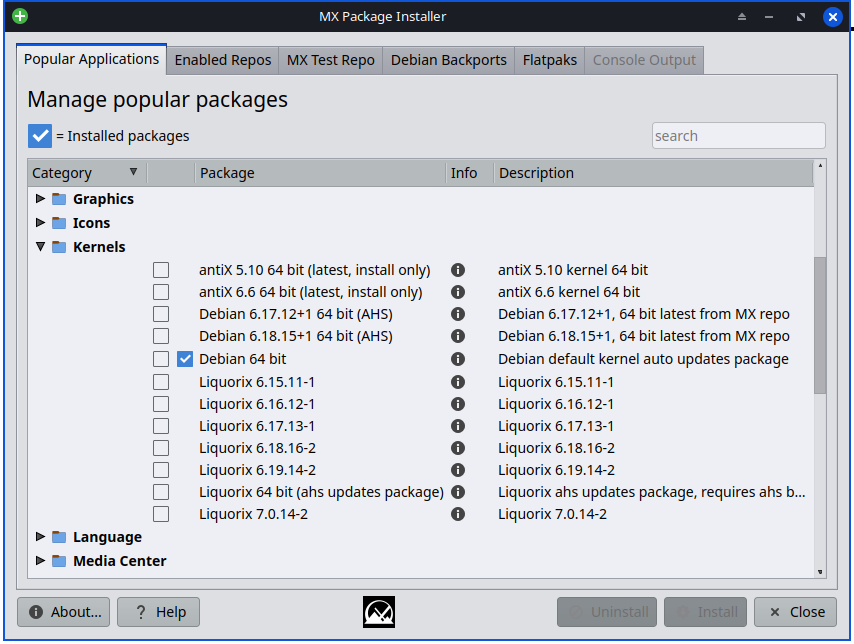
Task: Switch to MX Test Repo tab
Action: (x=331, y=60)
